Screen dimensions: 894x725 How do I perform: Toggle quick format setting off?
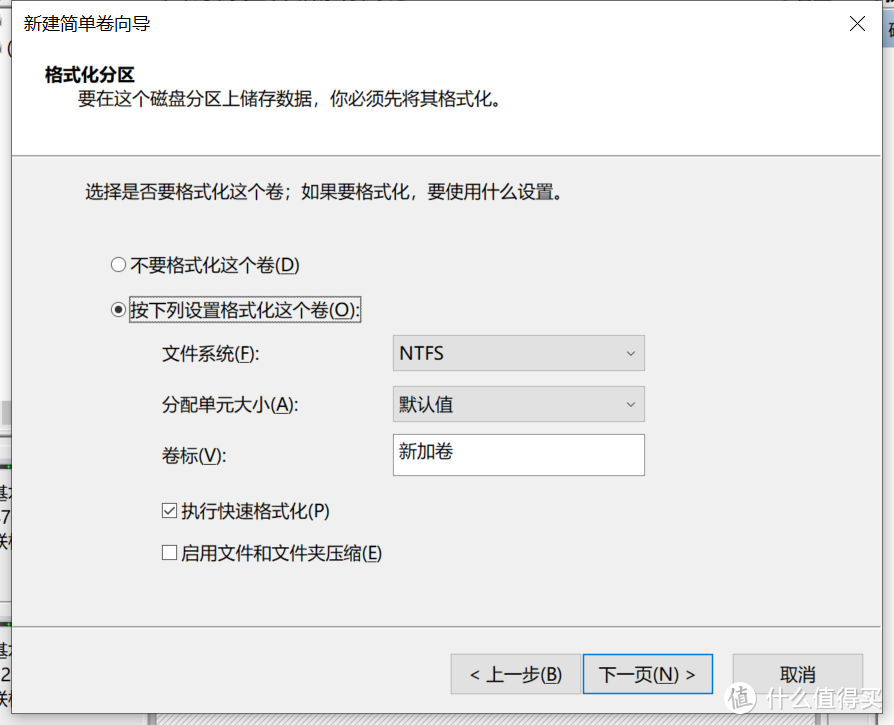coord(169,510)
